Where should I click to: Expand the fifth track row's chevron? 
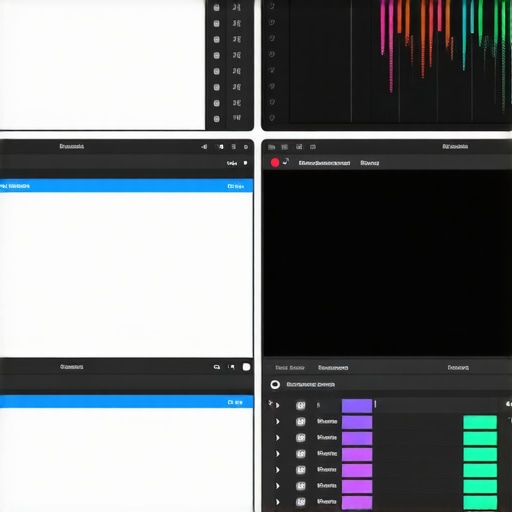277,470
